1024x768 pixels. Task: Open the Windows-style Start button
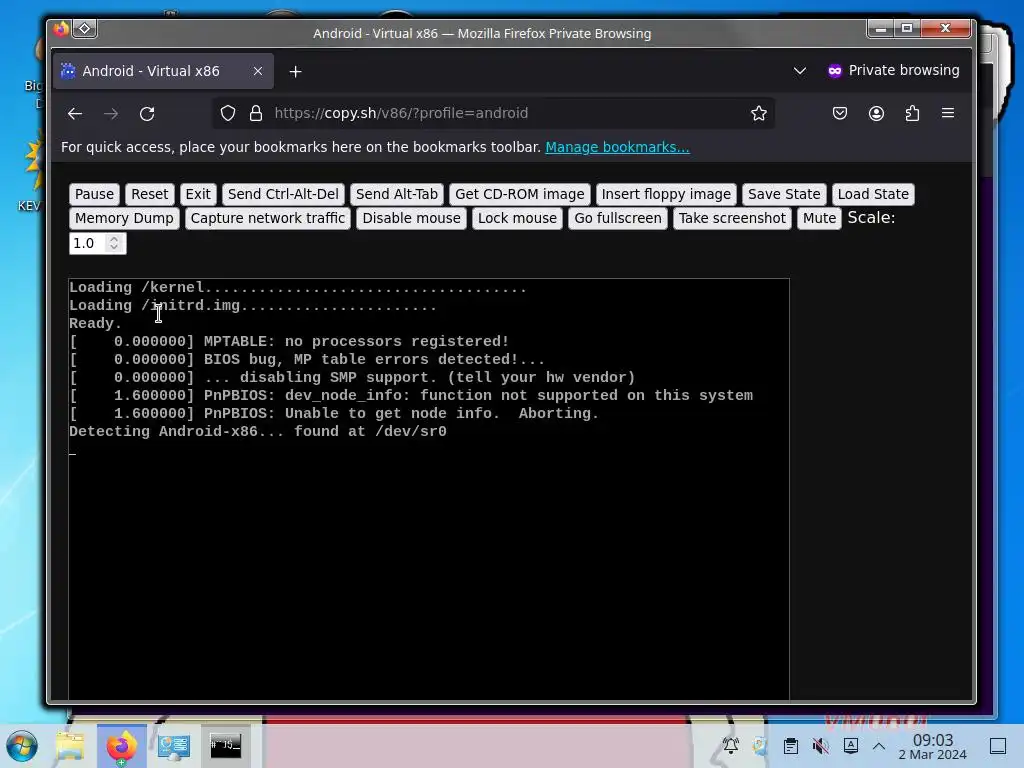22,746
